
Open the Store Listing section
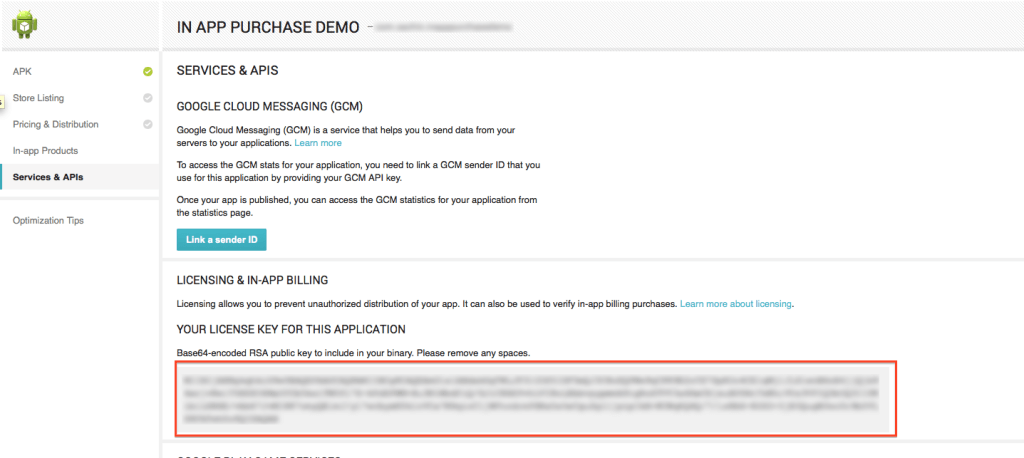click(x=39, y=98)
